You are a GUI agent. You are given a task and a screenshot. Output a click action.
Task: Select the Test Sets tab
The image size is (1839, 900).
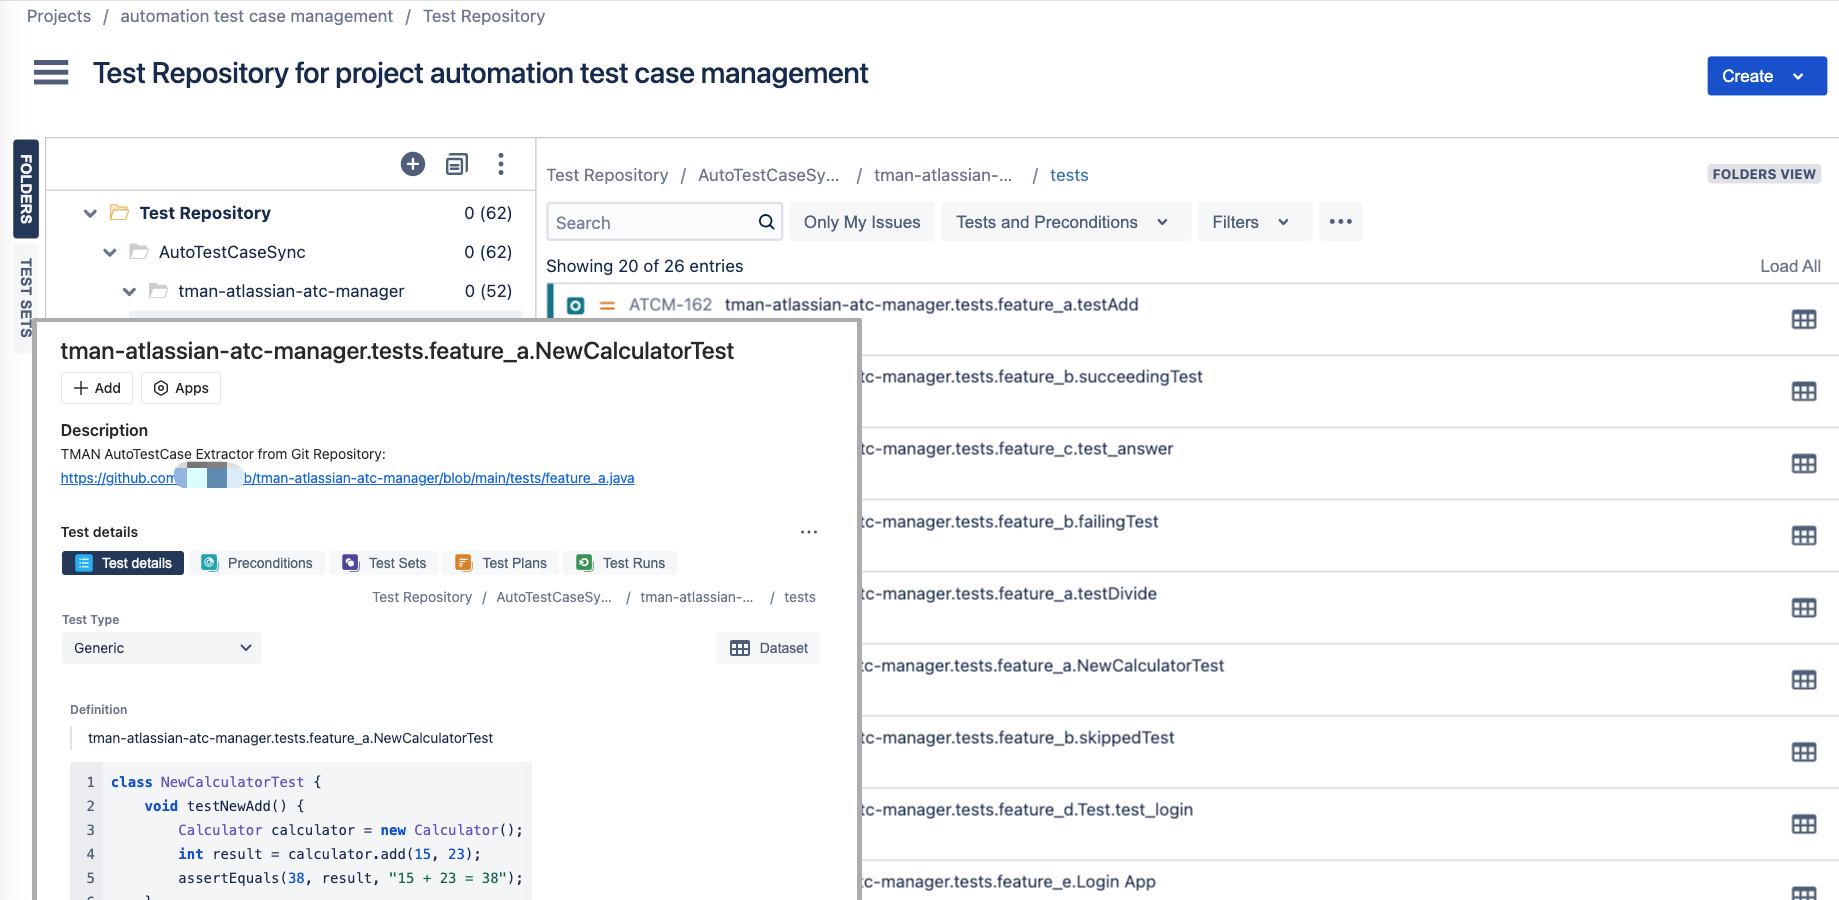(x=385, y=563)
